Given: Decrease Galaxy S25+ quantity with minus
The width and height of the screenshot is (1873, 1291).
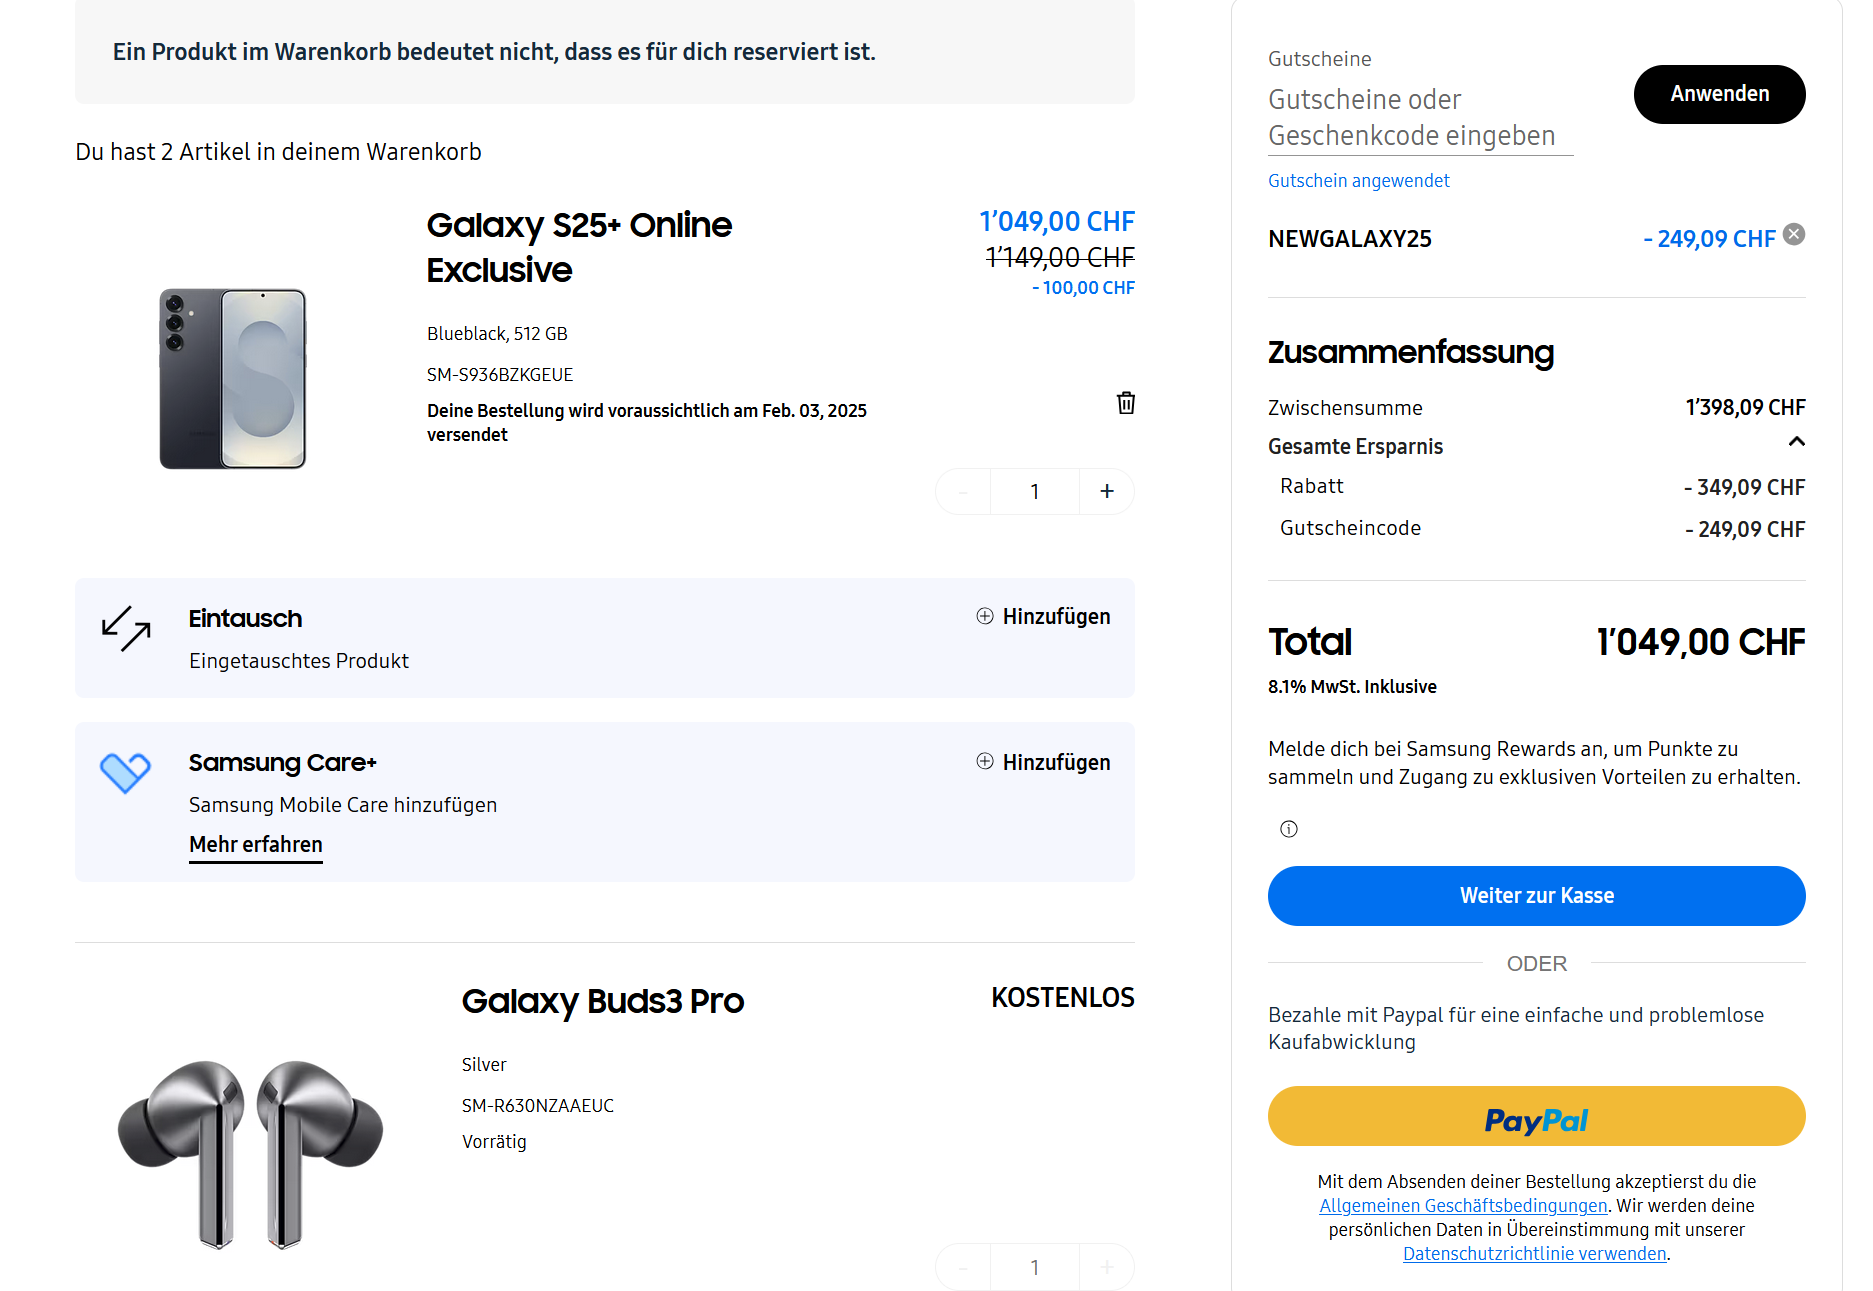Looking at the screenshot, I should 963,491.
